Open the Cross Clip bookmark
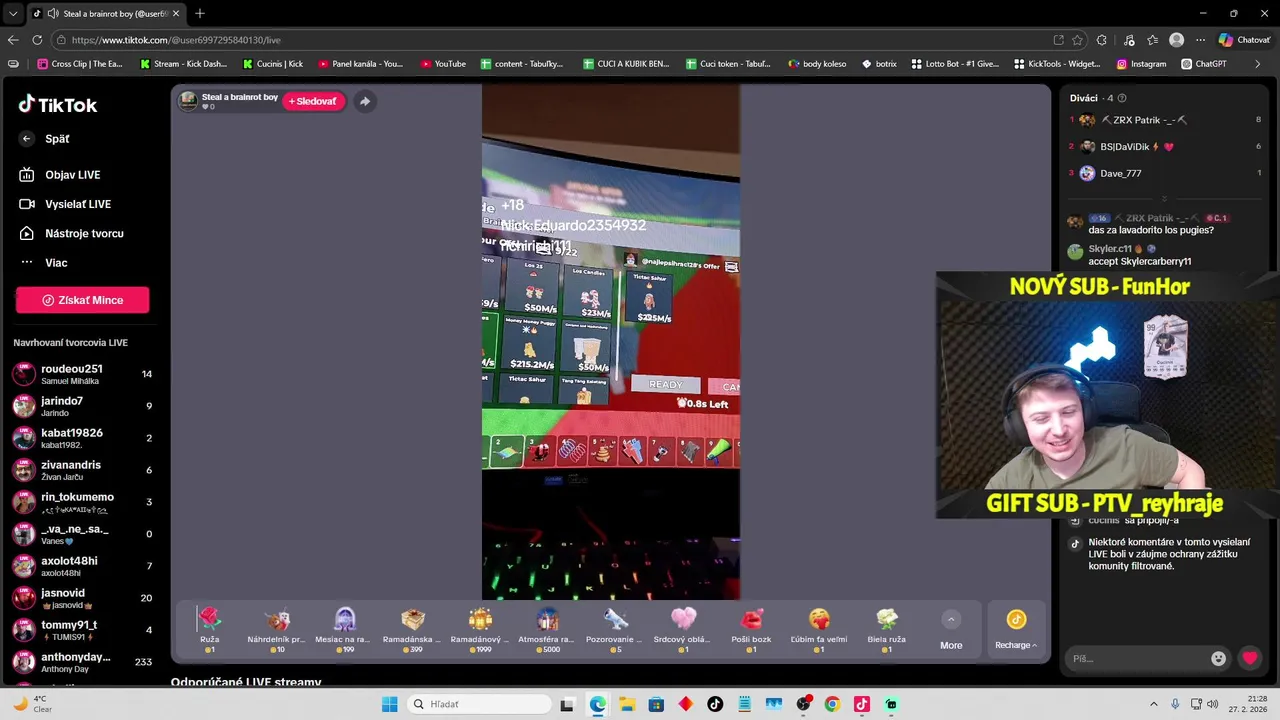The image size is (1280, 720). point(80,64)
